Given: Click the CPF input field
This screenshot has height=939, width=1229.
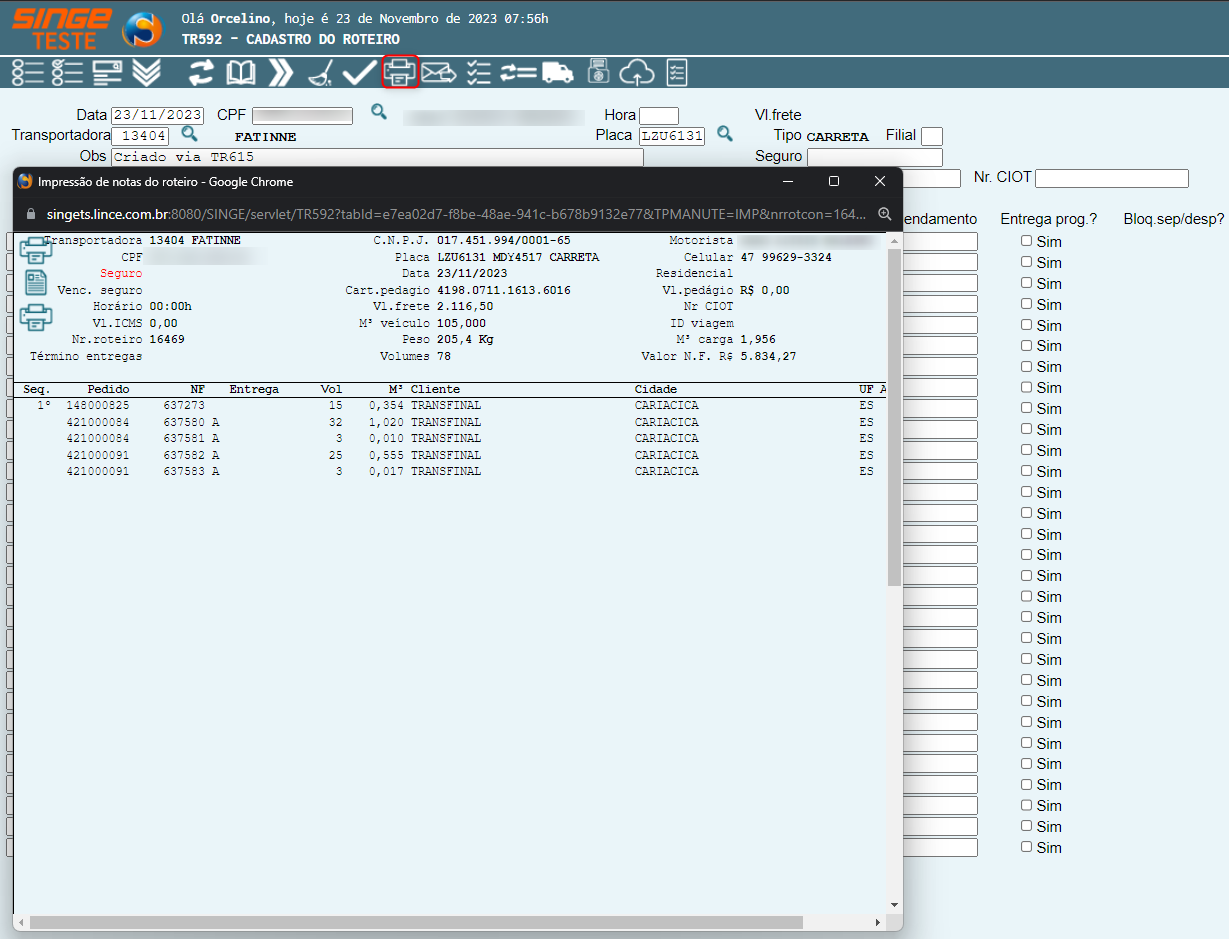Looking at the screenshot, I should [302, 115].
